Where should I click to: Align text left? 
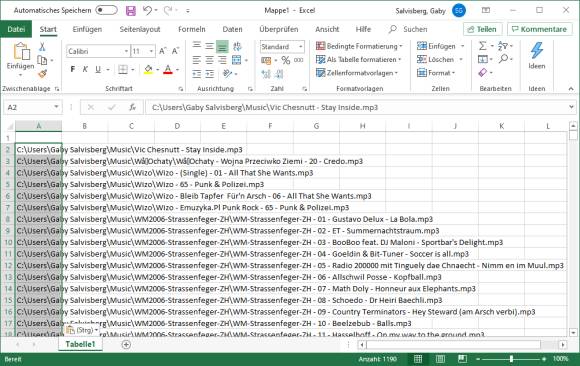click(x=197, y=60)
